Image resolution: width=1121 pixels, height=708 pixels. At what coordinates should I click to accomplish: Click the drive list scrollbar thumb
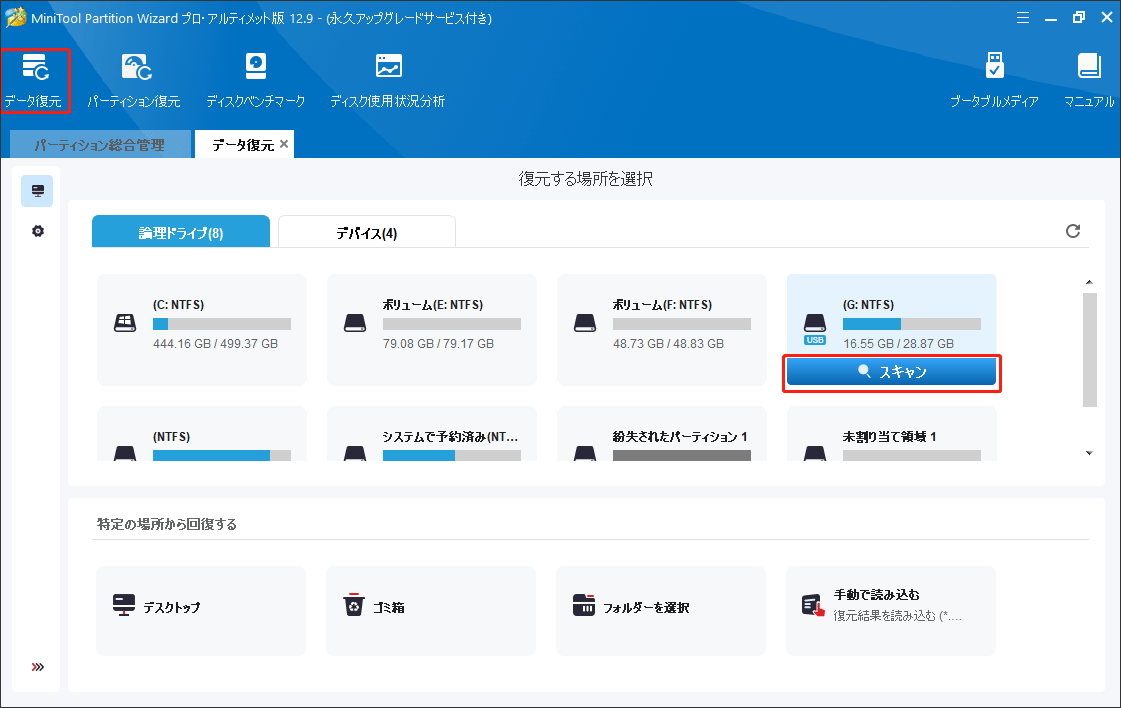click(1090, 350)
